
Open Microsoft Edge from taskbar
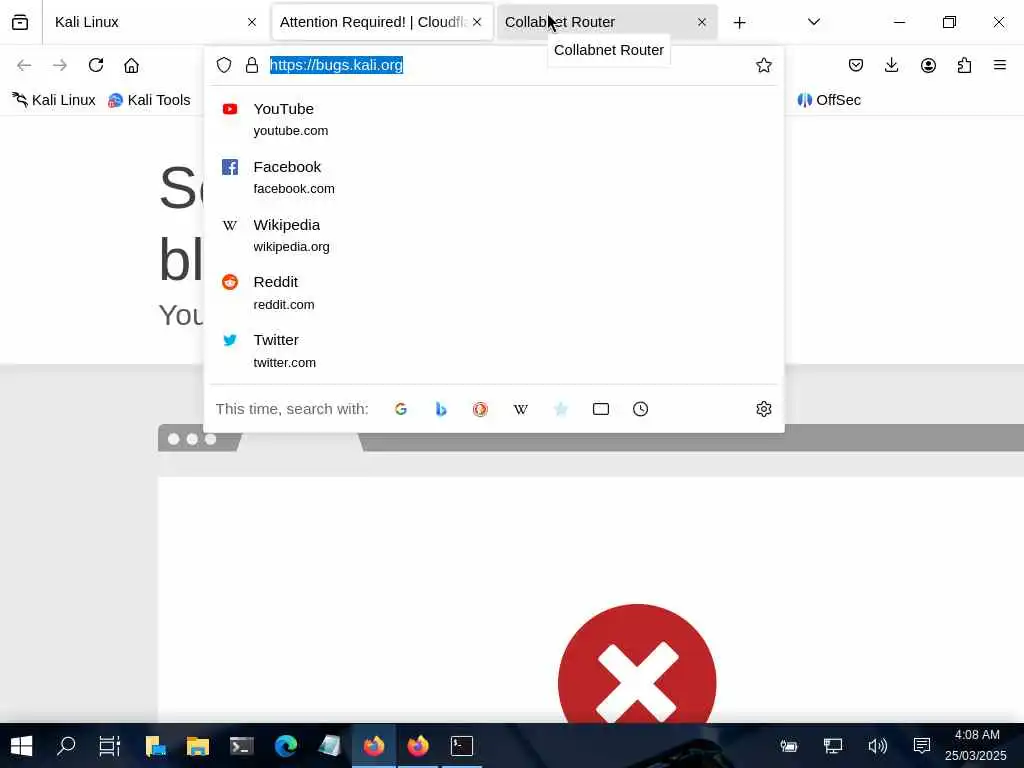point(285,746)
